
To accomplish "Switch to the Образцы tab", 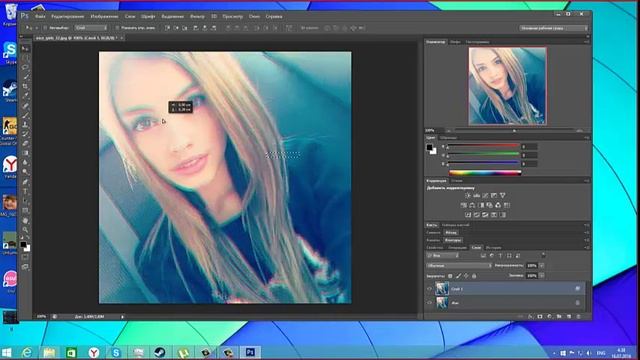I will pyautogui.click(x=448, y=138).
